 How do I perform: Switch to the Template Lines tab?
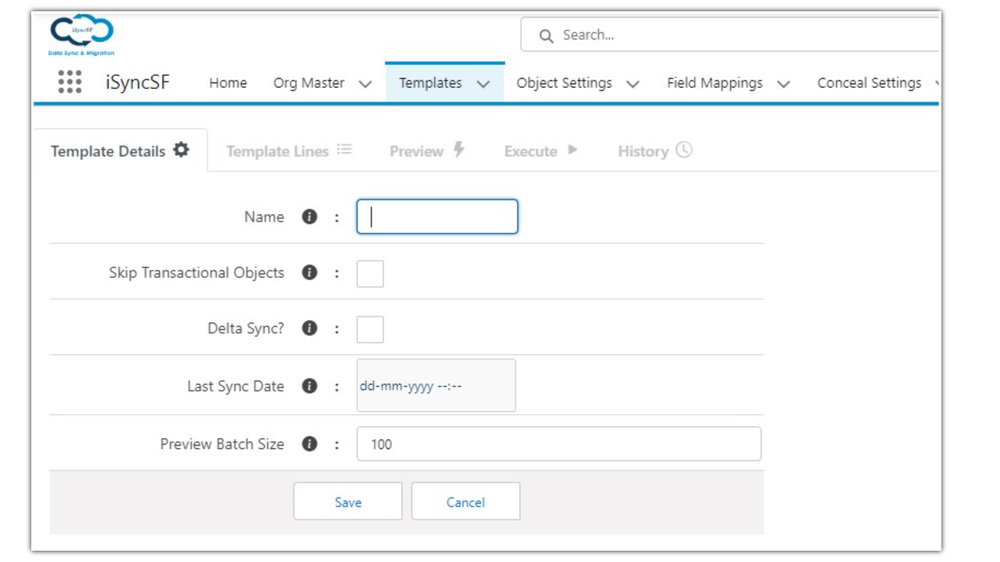[x=288, y=151]
